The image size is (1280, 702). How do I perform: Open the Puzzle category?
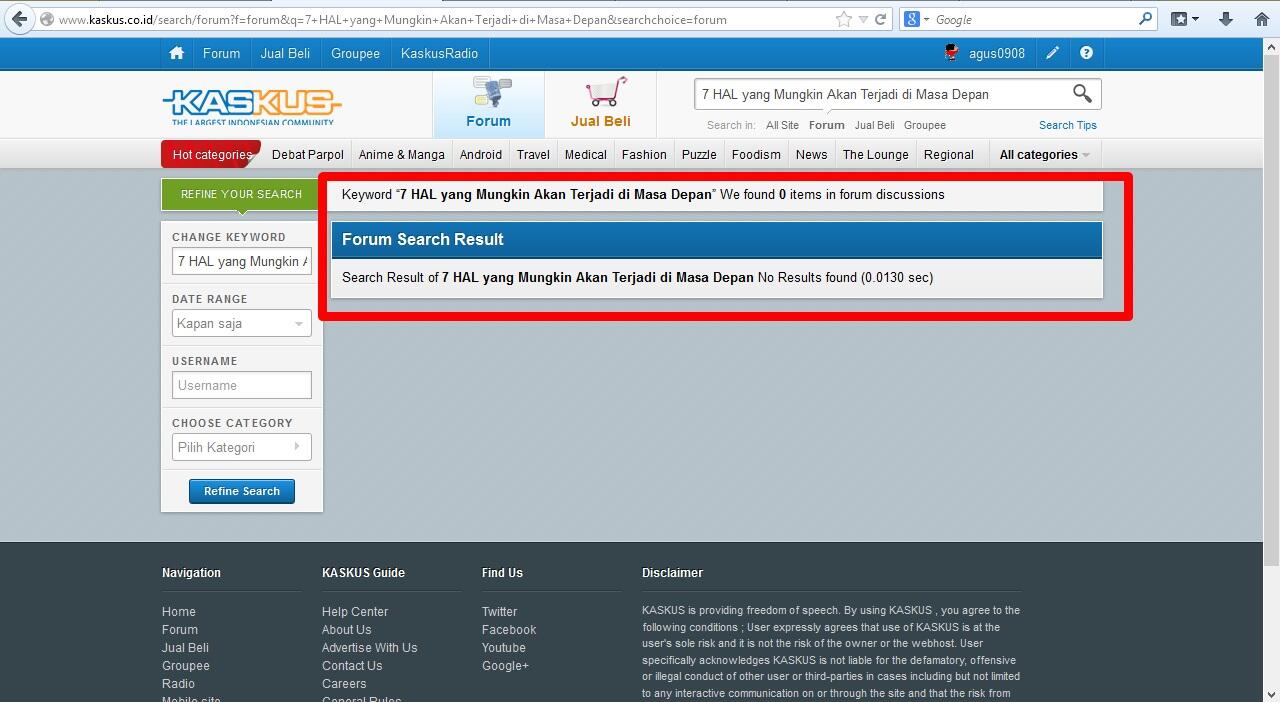click(699, 154)
